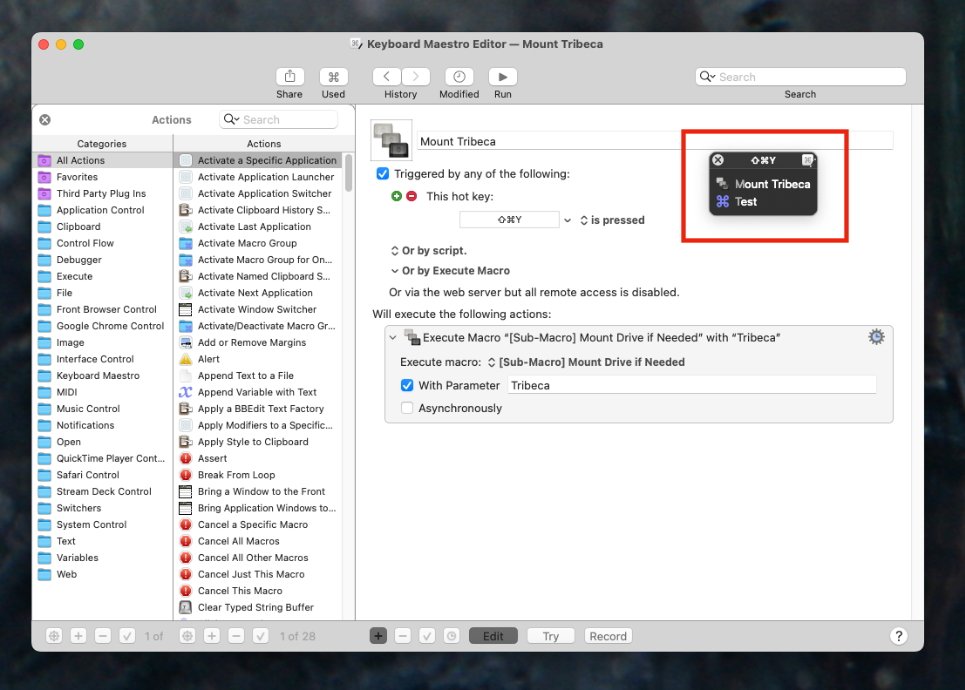Click the macro name field 'Mount Tribeca'
Image resolution: width=965 pixels, height=690 pixels.
tap(655, 142)
